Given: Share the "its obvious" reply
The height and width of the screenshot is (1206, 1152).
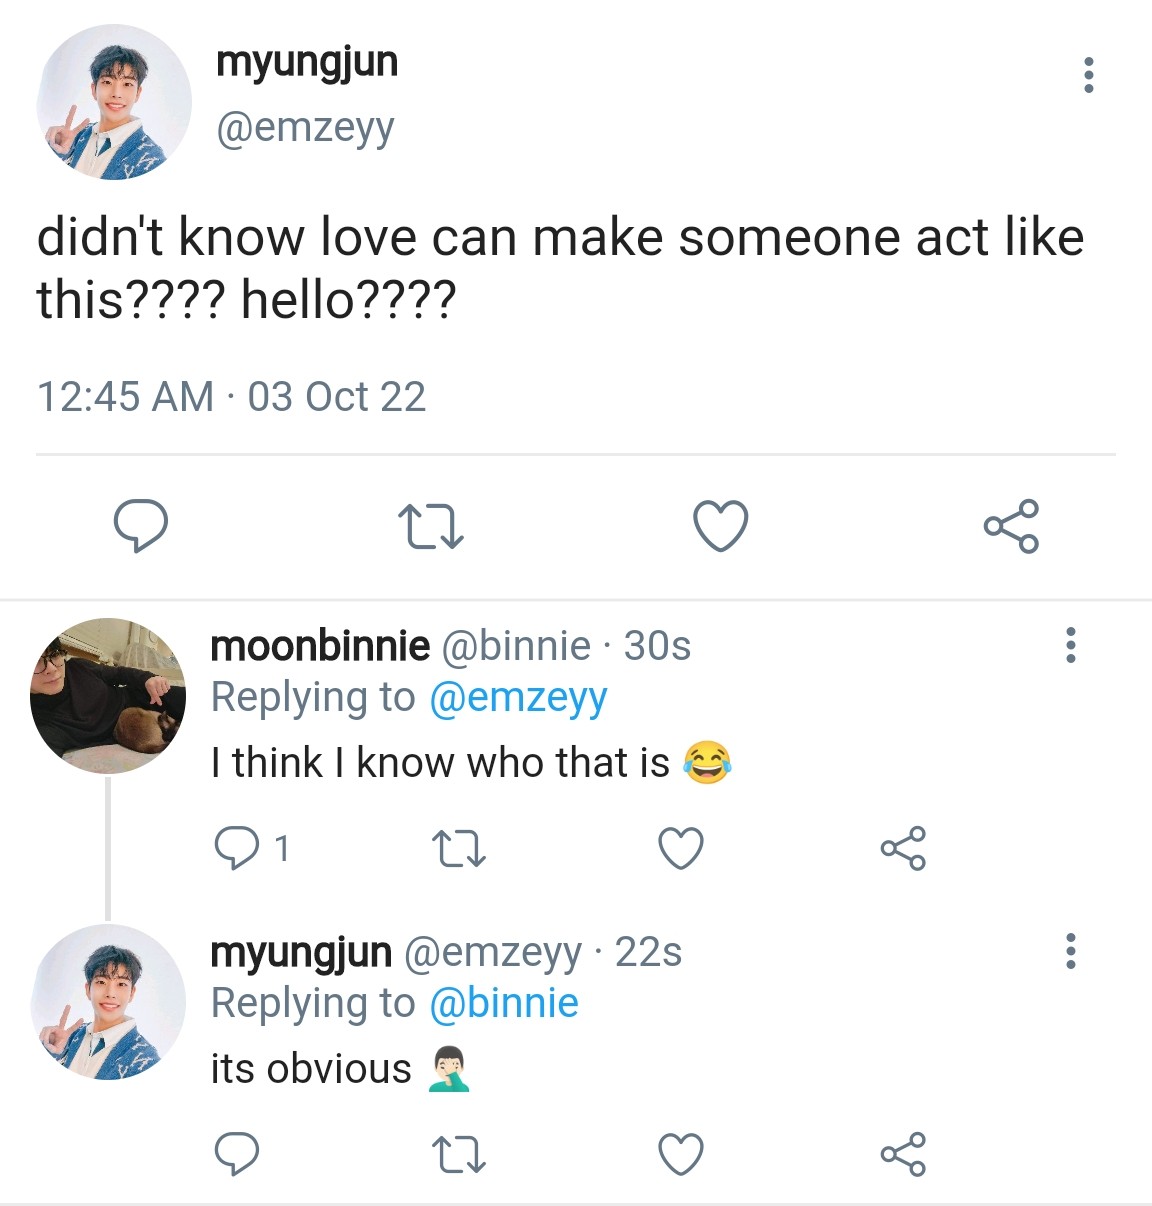Looking at the screenshot, I should (x=903, y=1154).
